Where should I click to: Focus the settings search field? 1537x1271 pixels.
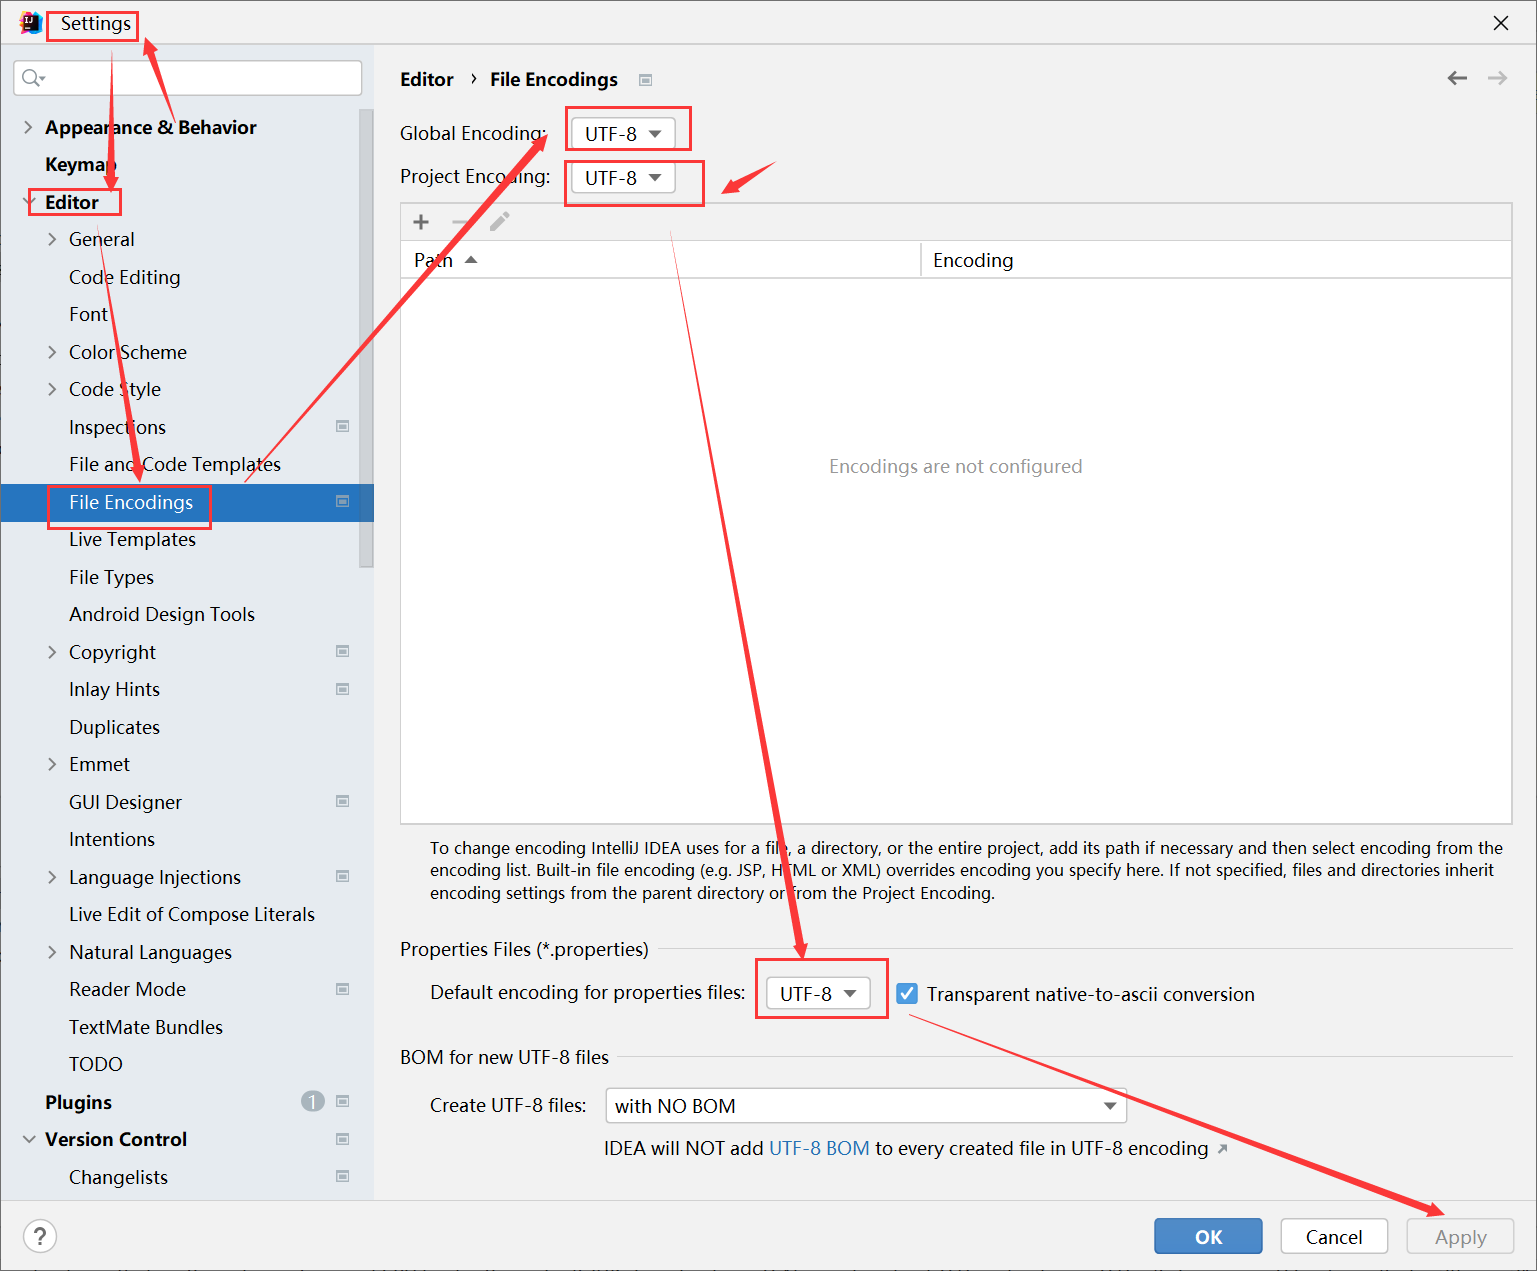pos(188,78)
